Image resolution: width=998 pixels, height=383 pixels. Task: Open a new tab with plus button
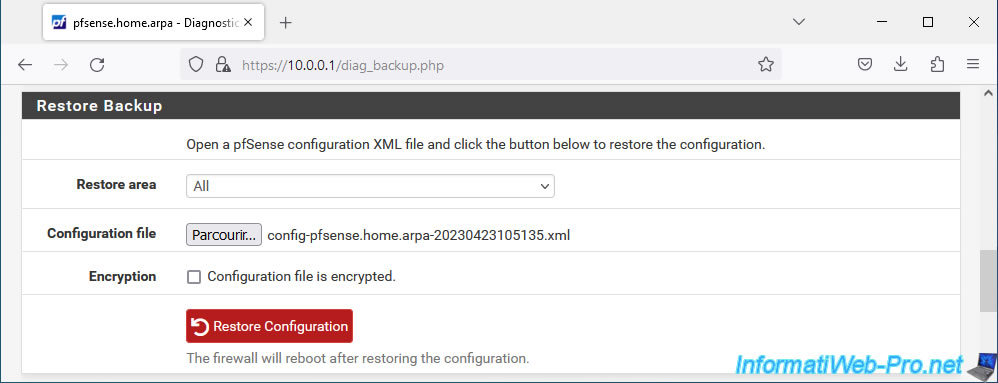coord(286,23)
